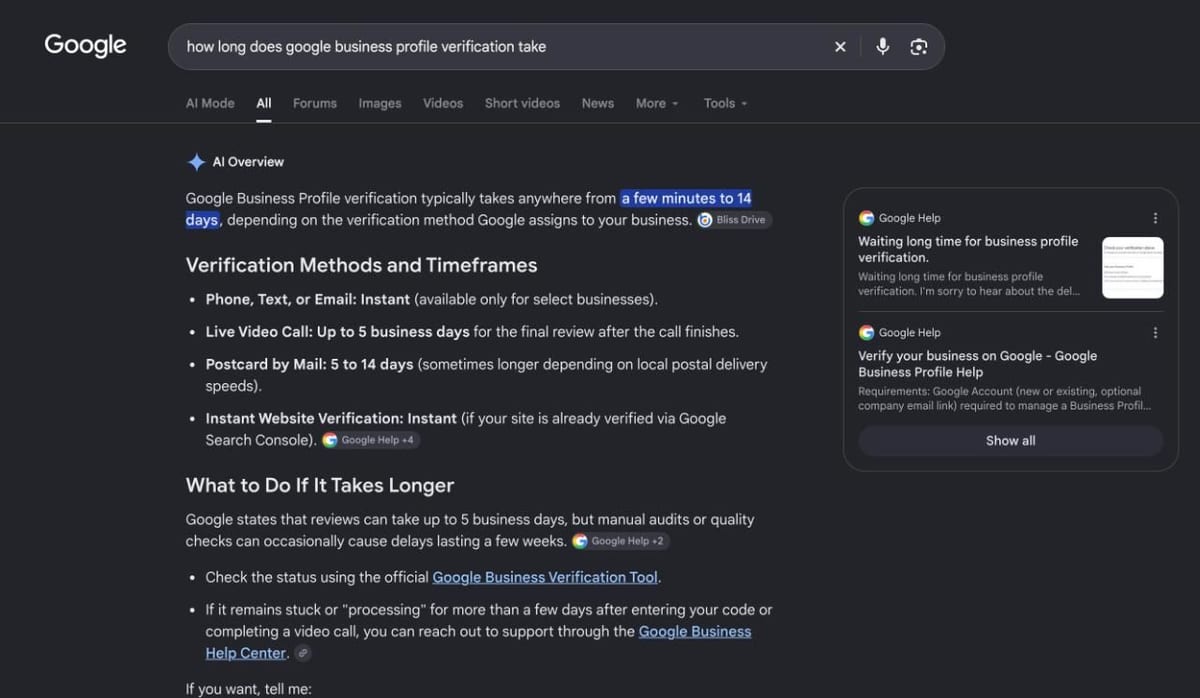Open thumbnail of Waiting long time result
This screenshot has height=698, width=1200.
click(x=1132, y=268)
